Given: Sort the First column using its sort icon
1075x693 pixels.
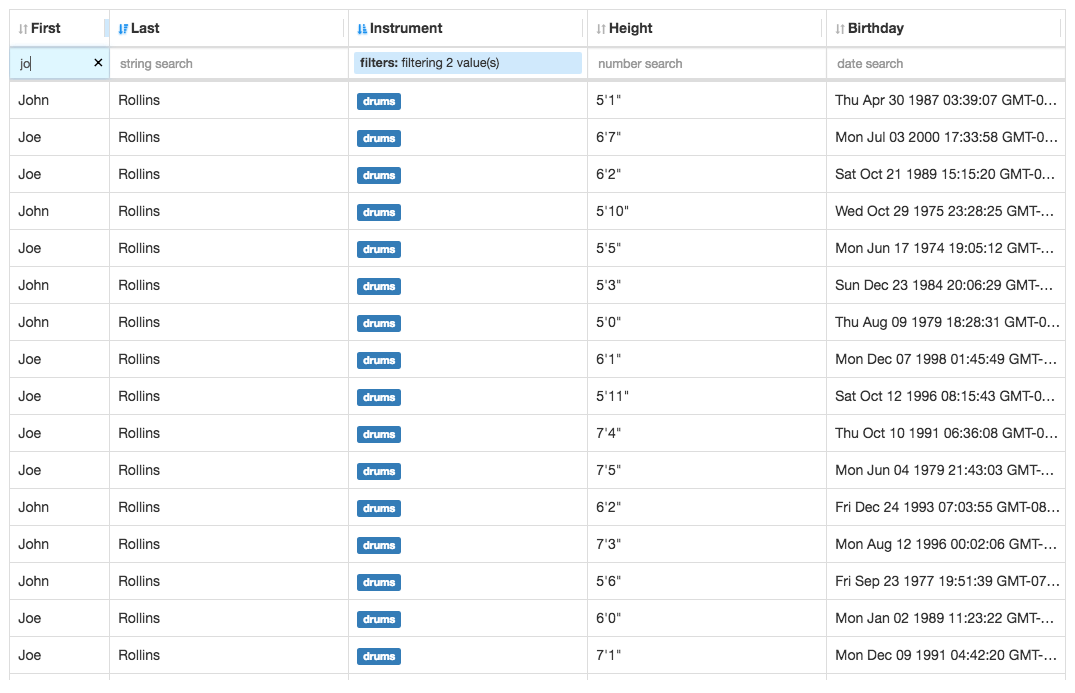Looking at the screenshot, I should [x=22, y=28].
